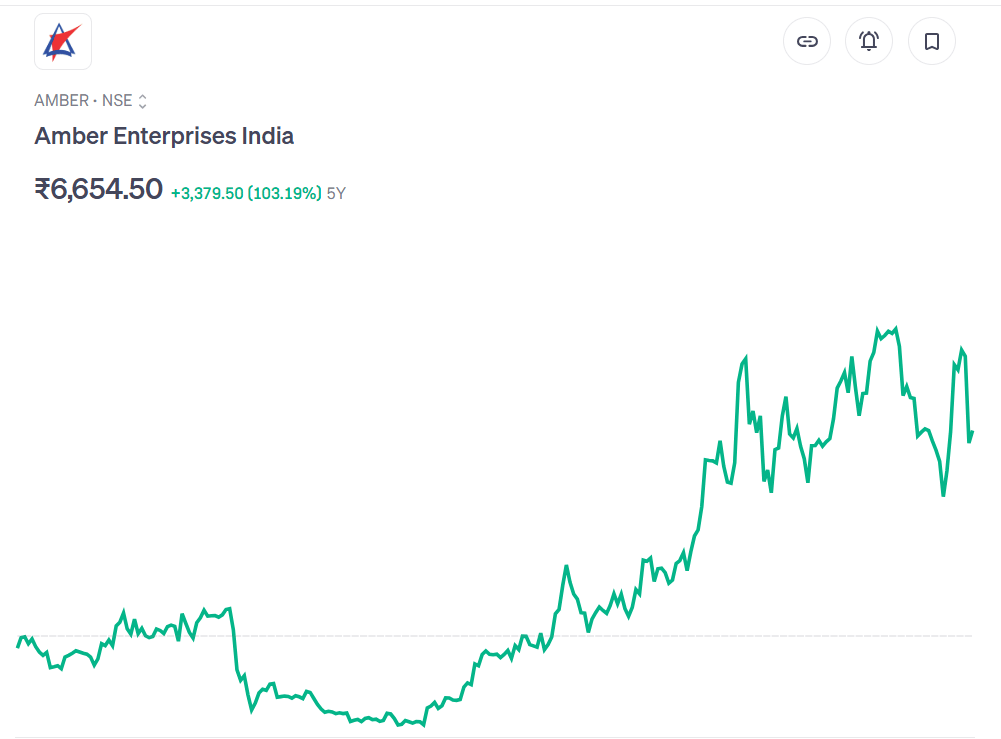
Task: Bookmark this stock to the watchlist
Action: 931,42
